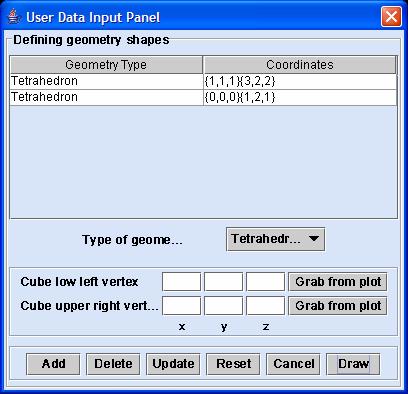Click the Type of geome... label
The width and height of the screenshot is (408, 394).
[x=132, y=240]
